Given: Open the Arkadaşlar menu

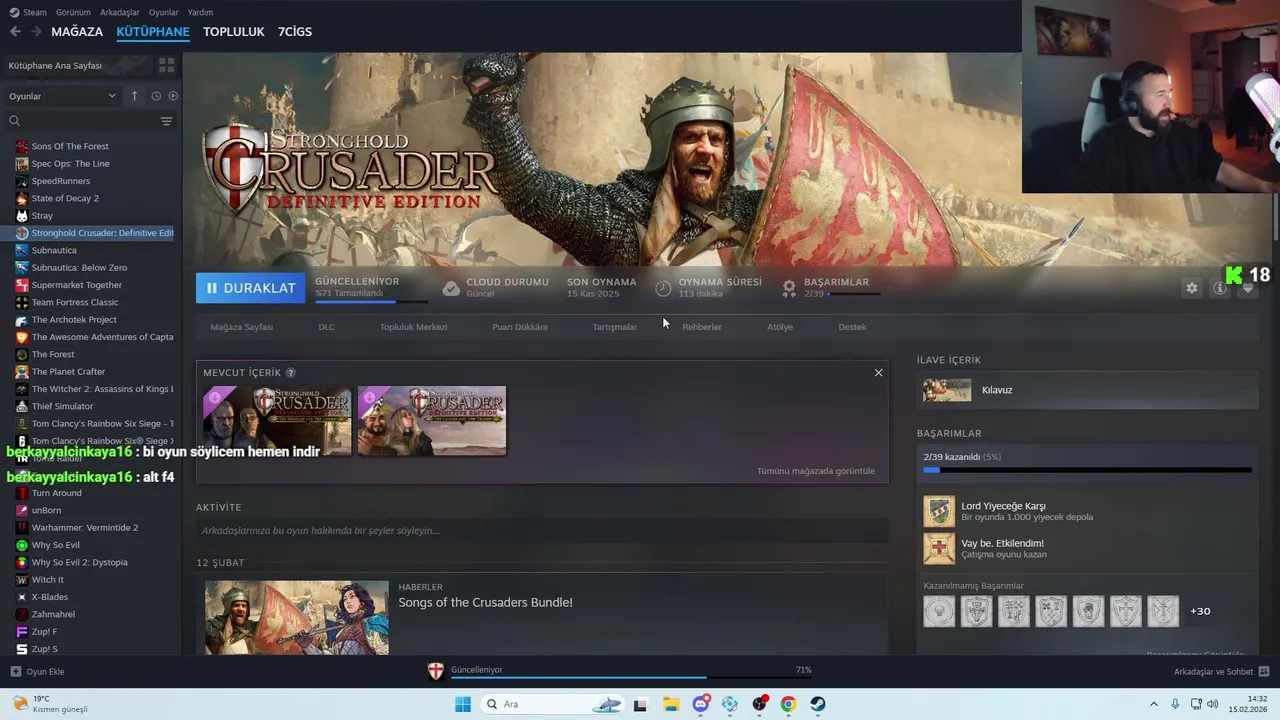Looking at the screenshot, I should point(120,12).
